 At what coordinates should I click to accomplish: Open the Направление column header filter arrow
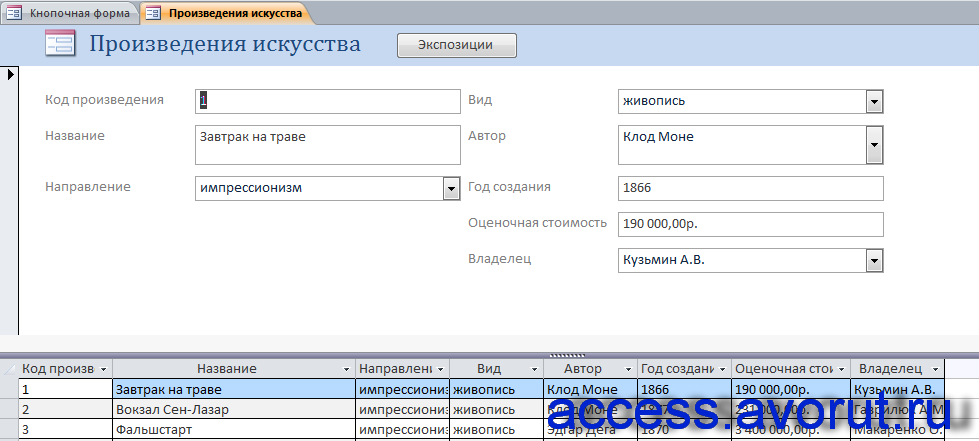point(441,369)
